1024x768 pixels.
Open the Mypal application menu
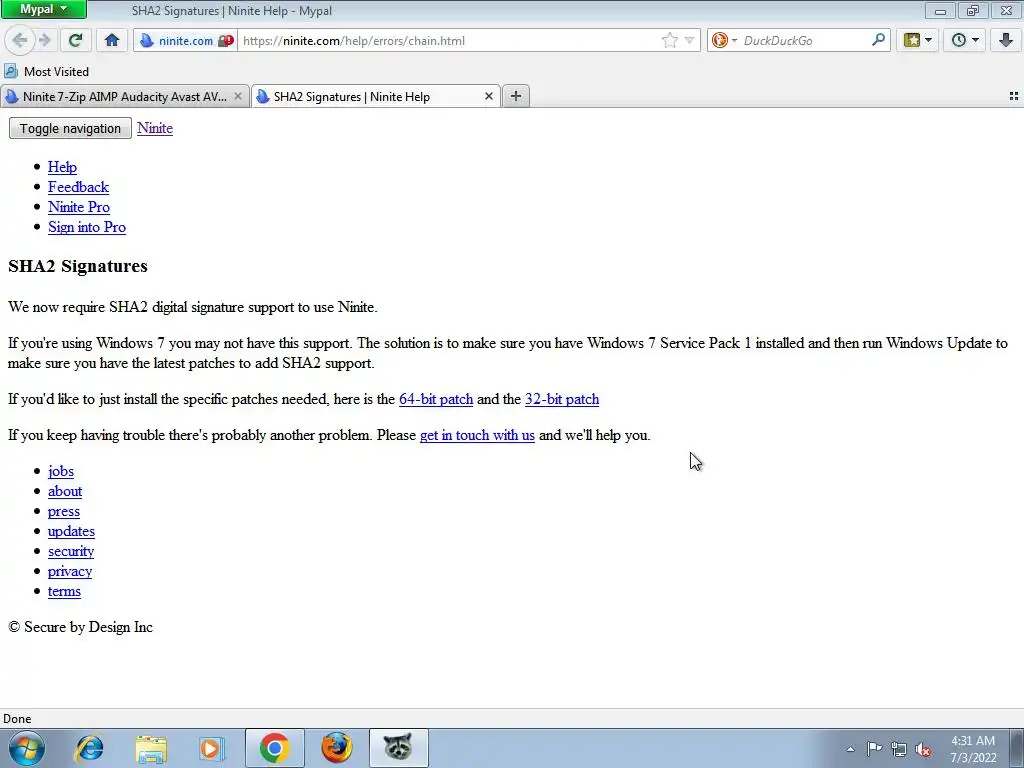click(x=44, y=9)
